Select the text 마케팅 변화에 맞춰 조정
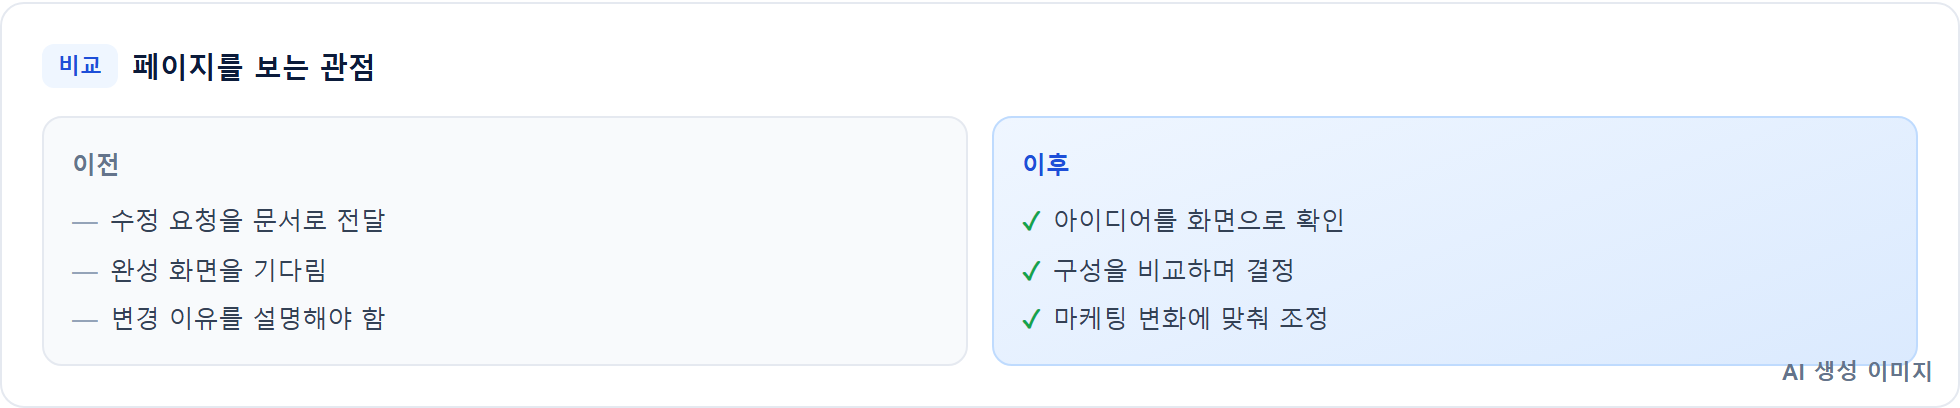1960x408 pixels. pyautogui.click(x=1191, y=318)
